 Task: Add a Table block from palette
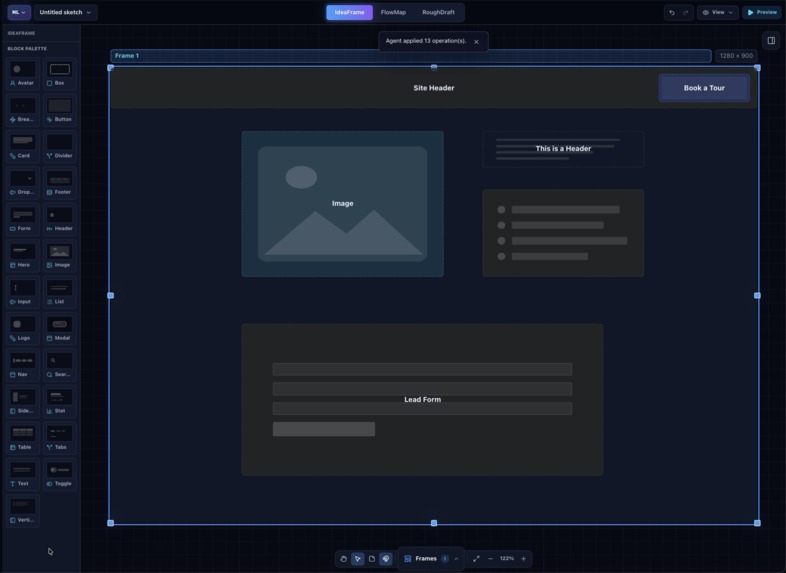[23, 438]
